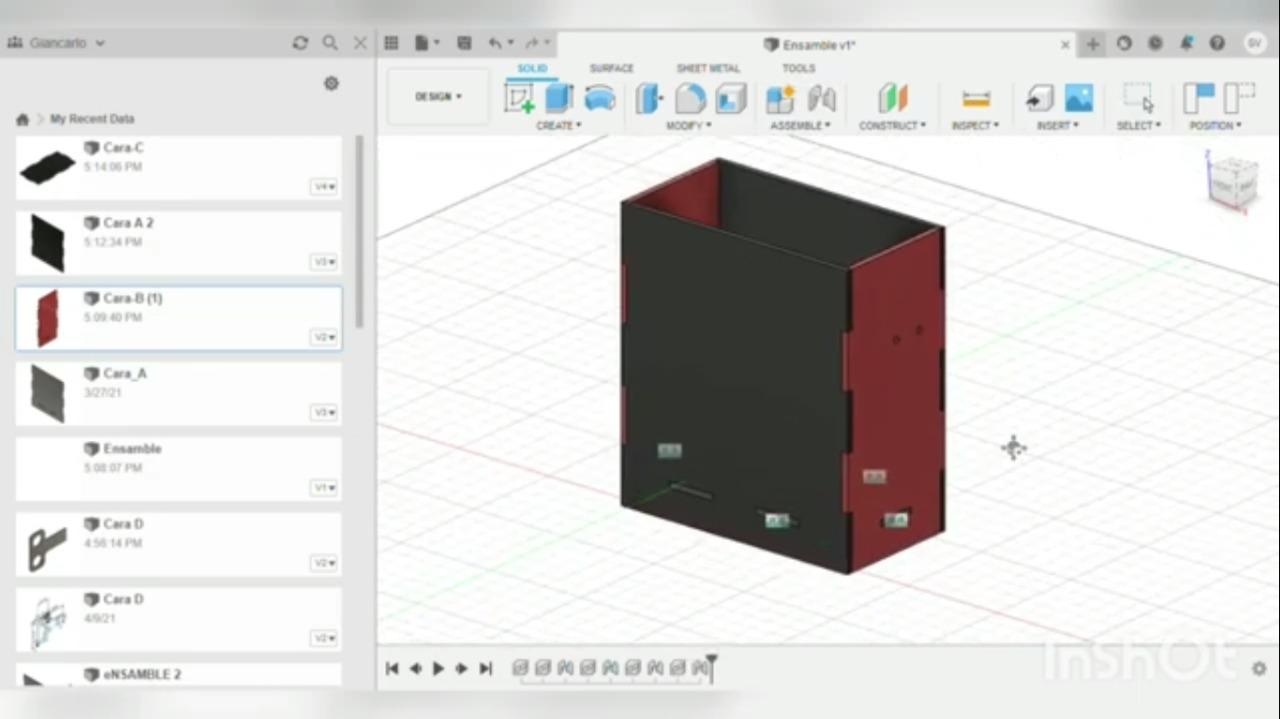Switch to the Solid tab
The width and height of the screenshot is (1280, 719).
point(532,68)
